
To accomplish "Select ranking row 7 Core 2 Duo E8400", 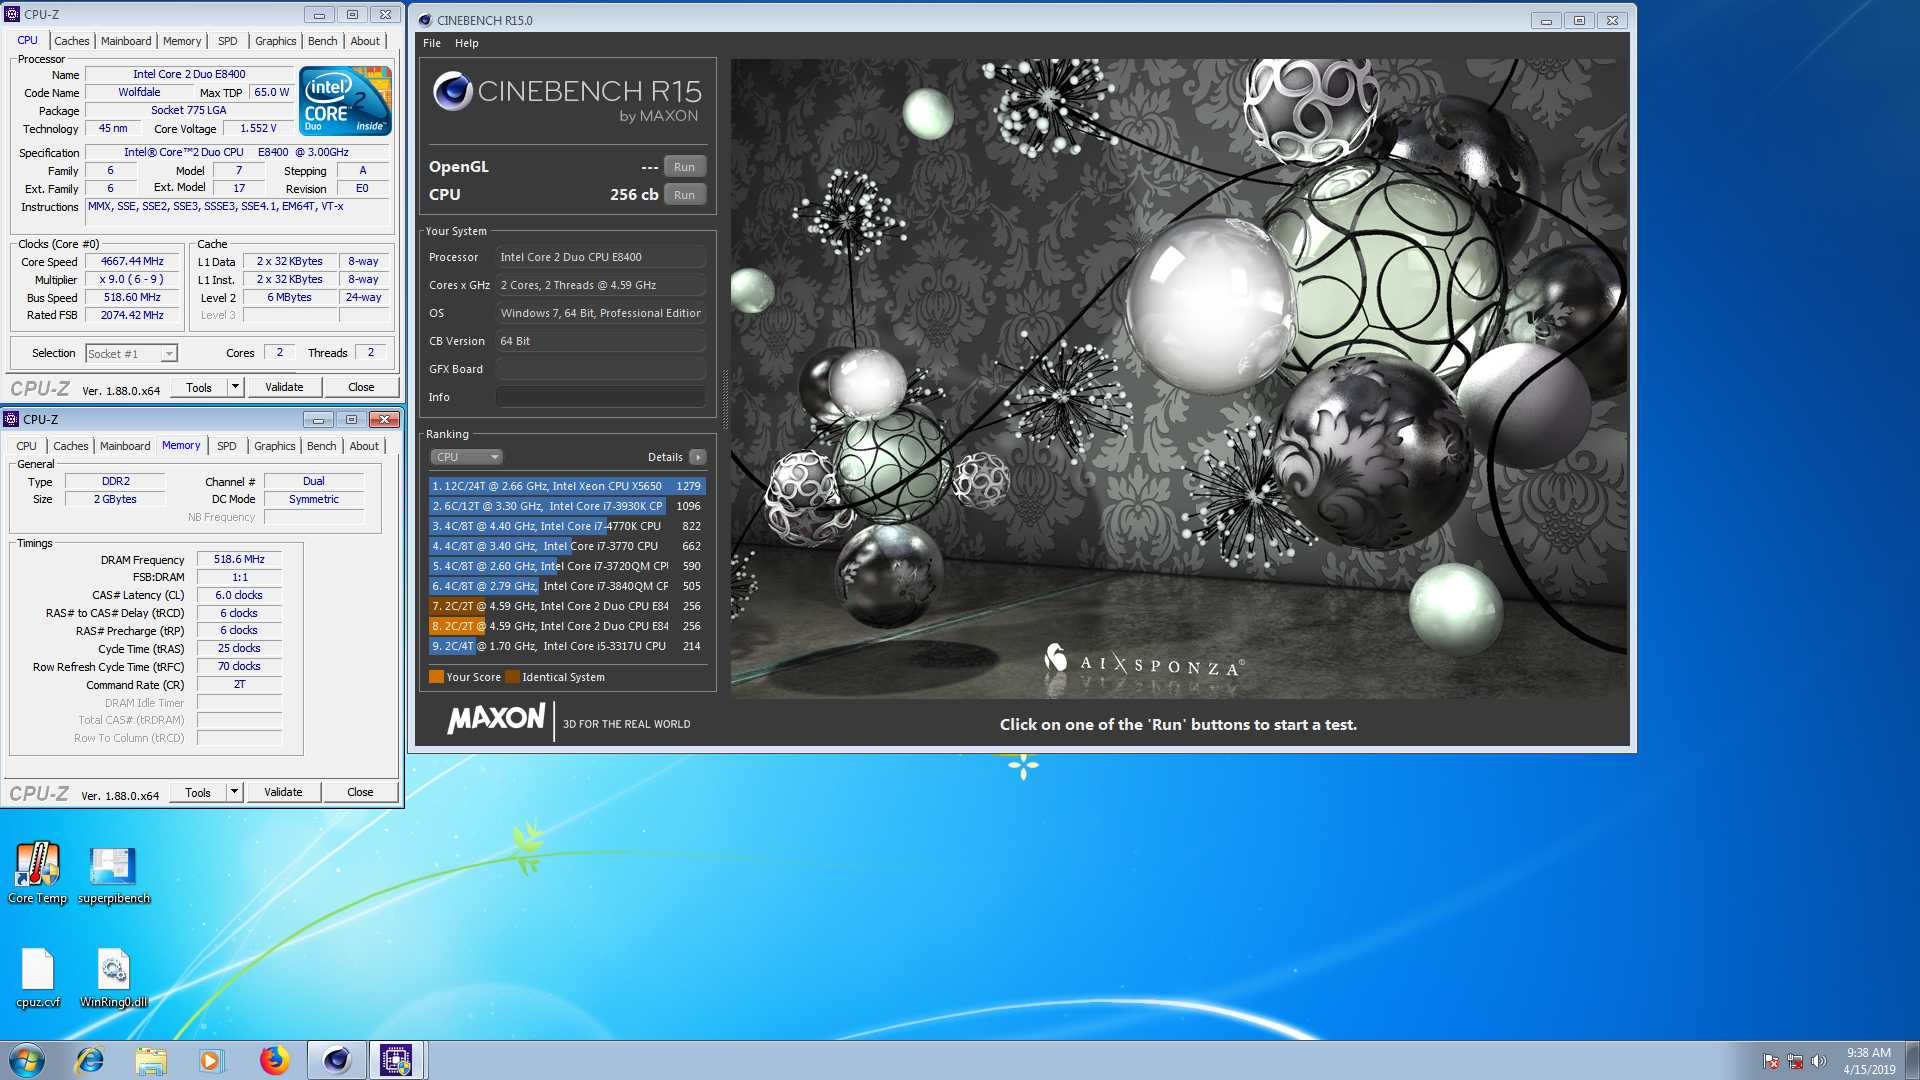I will click(x=567, y=606).
